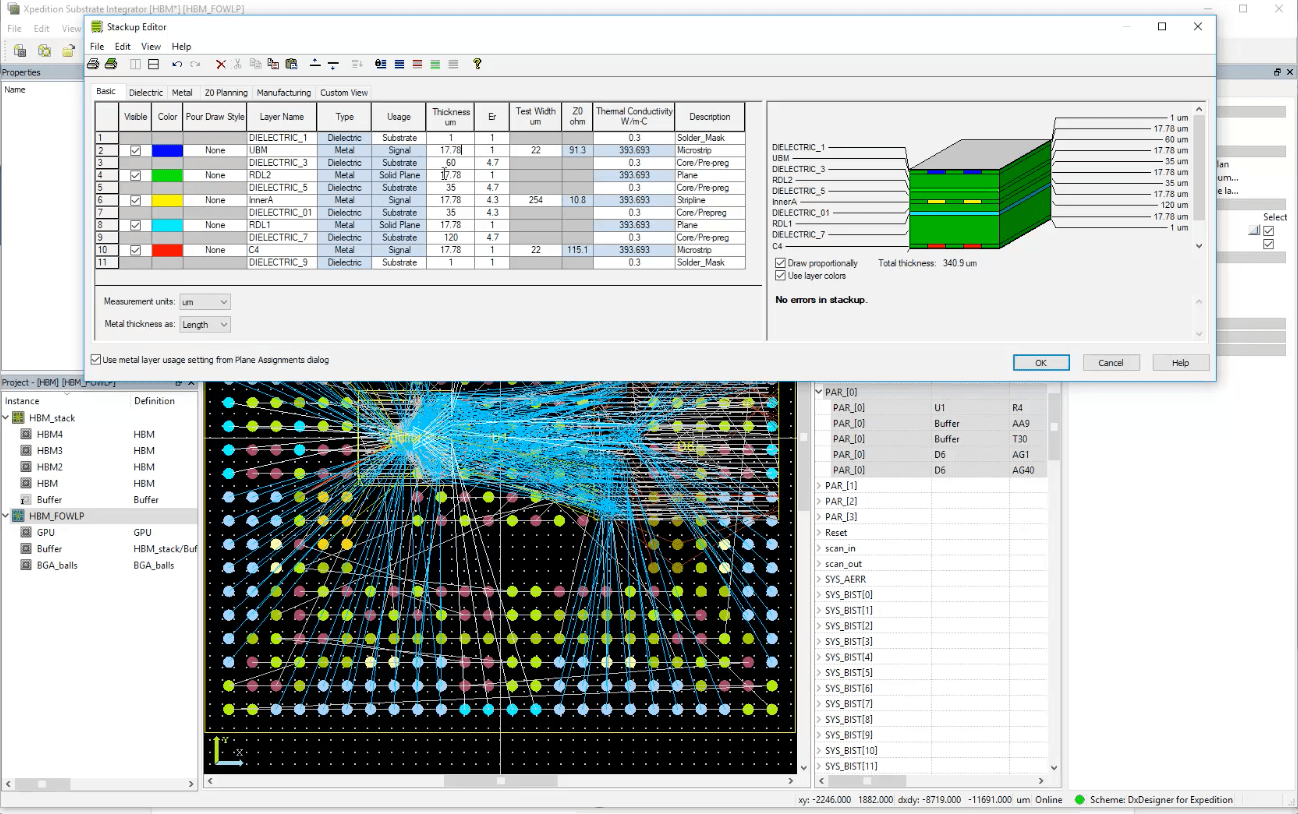Click the insert layer above arrow icon

315,63
